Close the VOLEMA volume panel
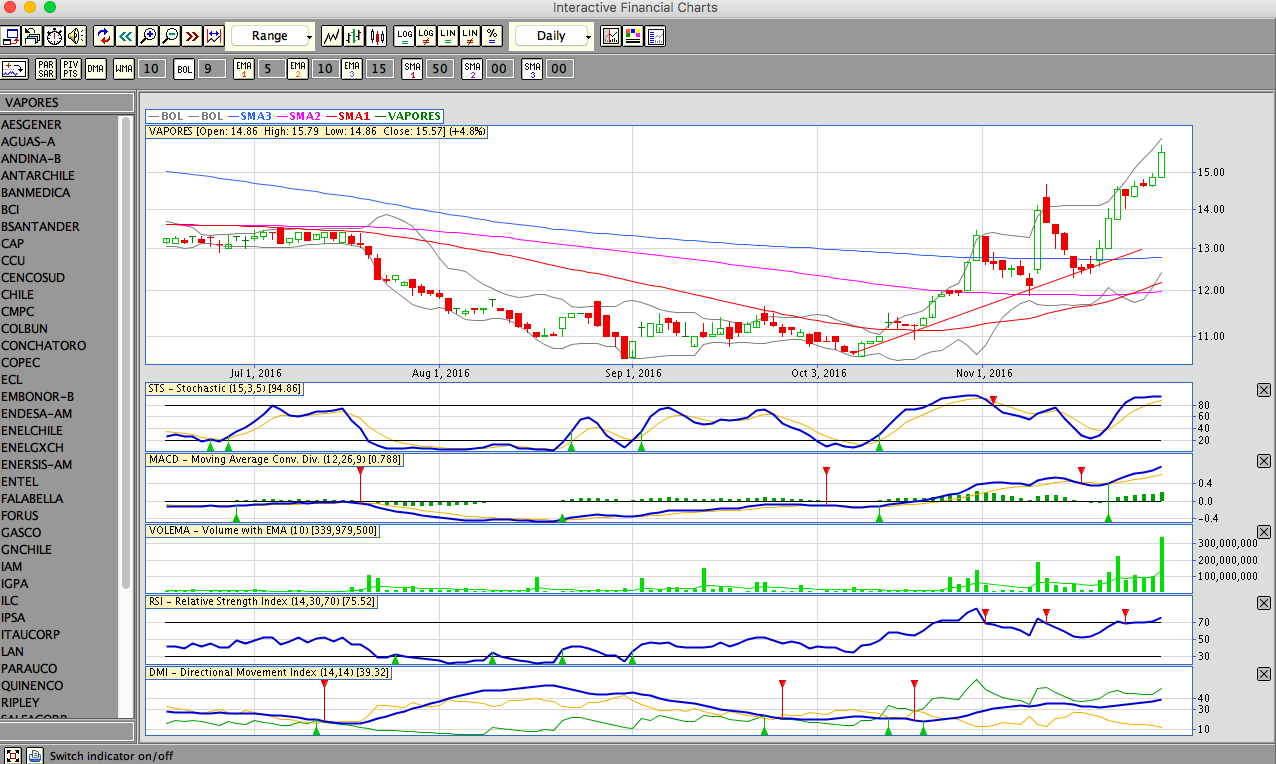Viewport: 1276px width, 764px height. click(1263, 532)
